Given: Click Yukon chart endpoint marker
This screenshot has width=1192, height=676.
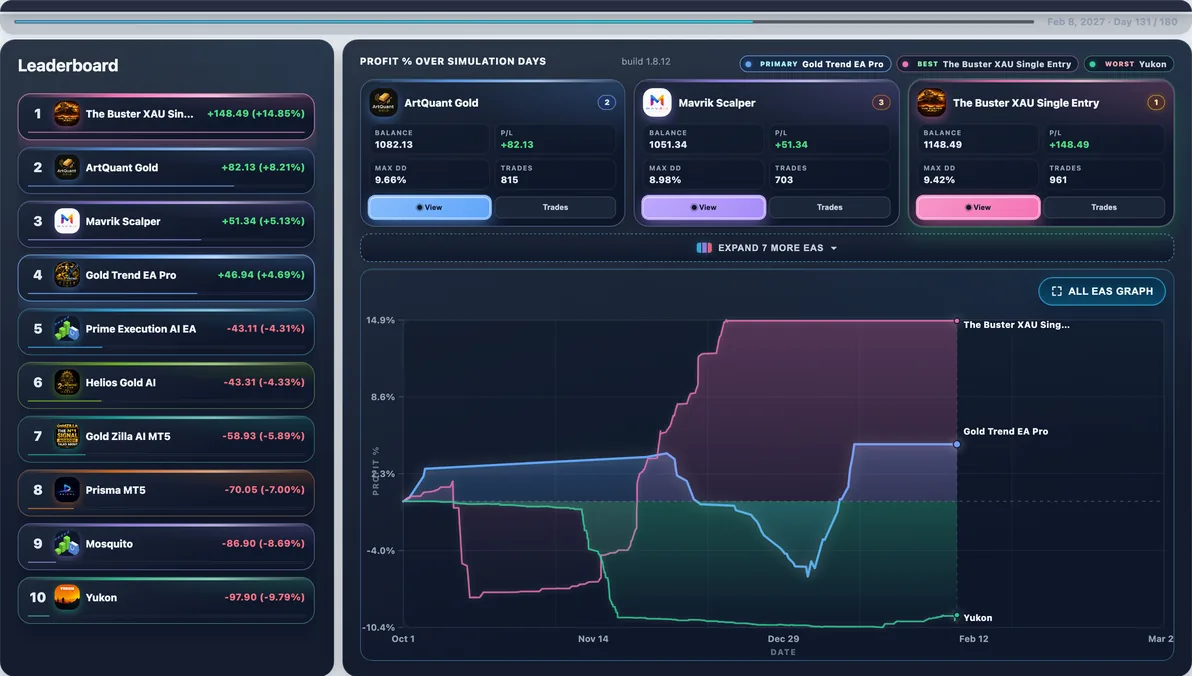Looking at the screenshot, I should 956,616.
